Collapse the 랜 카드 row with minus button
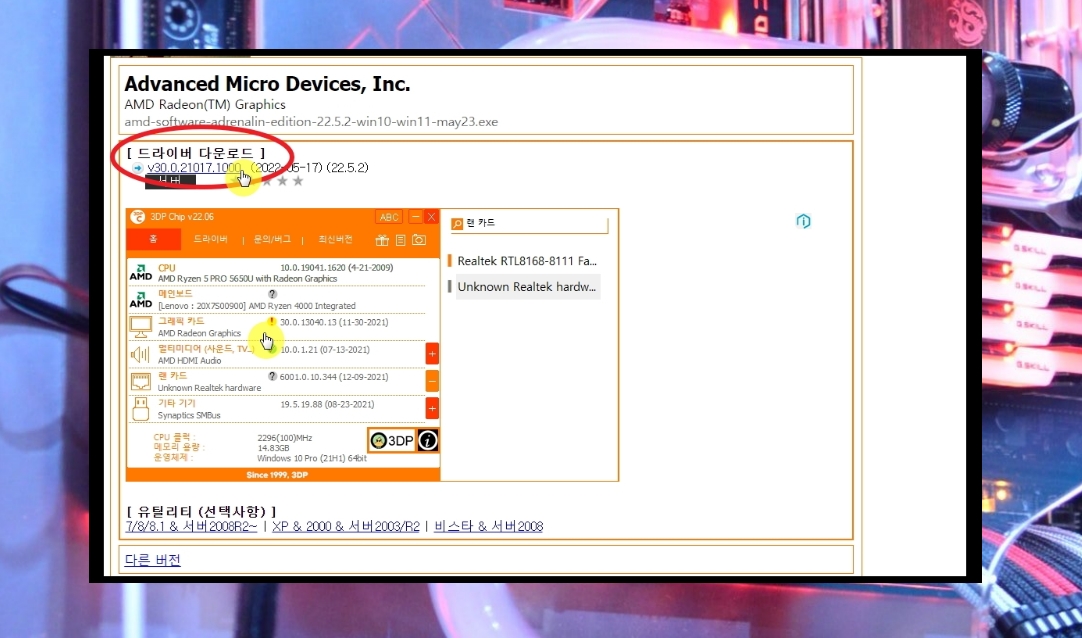Viewport: 1082px width, 638px height. tap(432, 381)
